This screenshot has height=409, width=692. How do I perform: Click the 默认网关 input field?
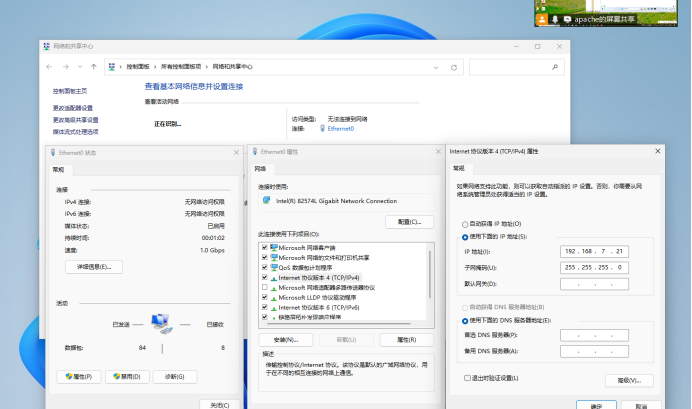tap(594, 284)
